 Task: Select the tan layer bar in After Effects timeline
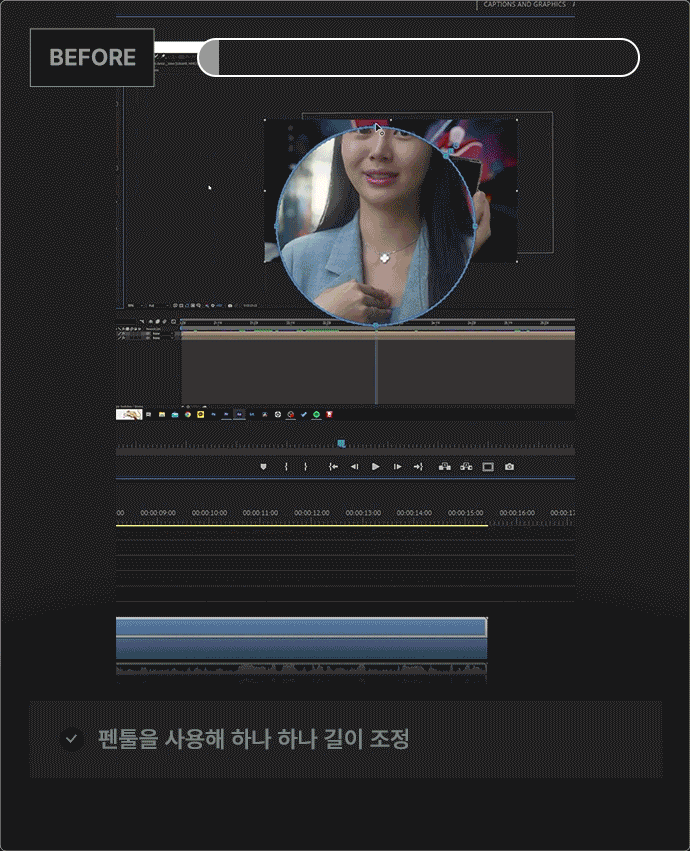pyautogui.click(x=378, y=335)
